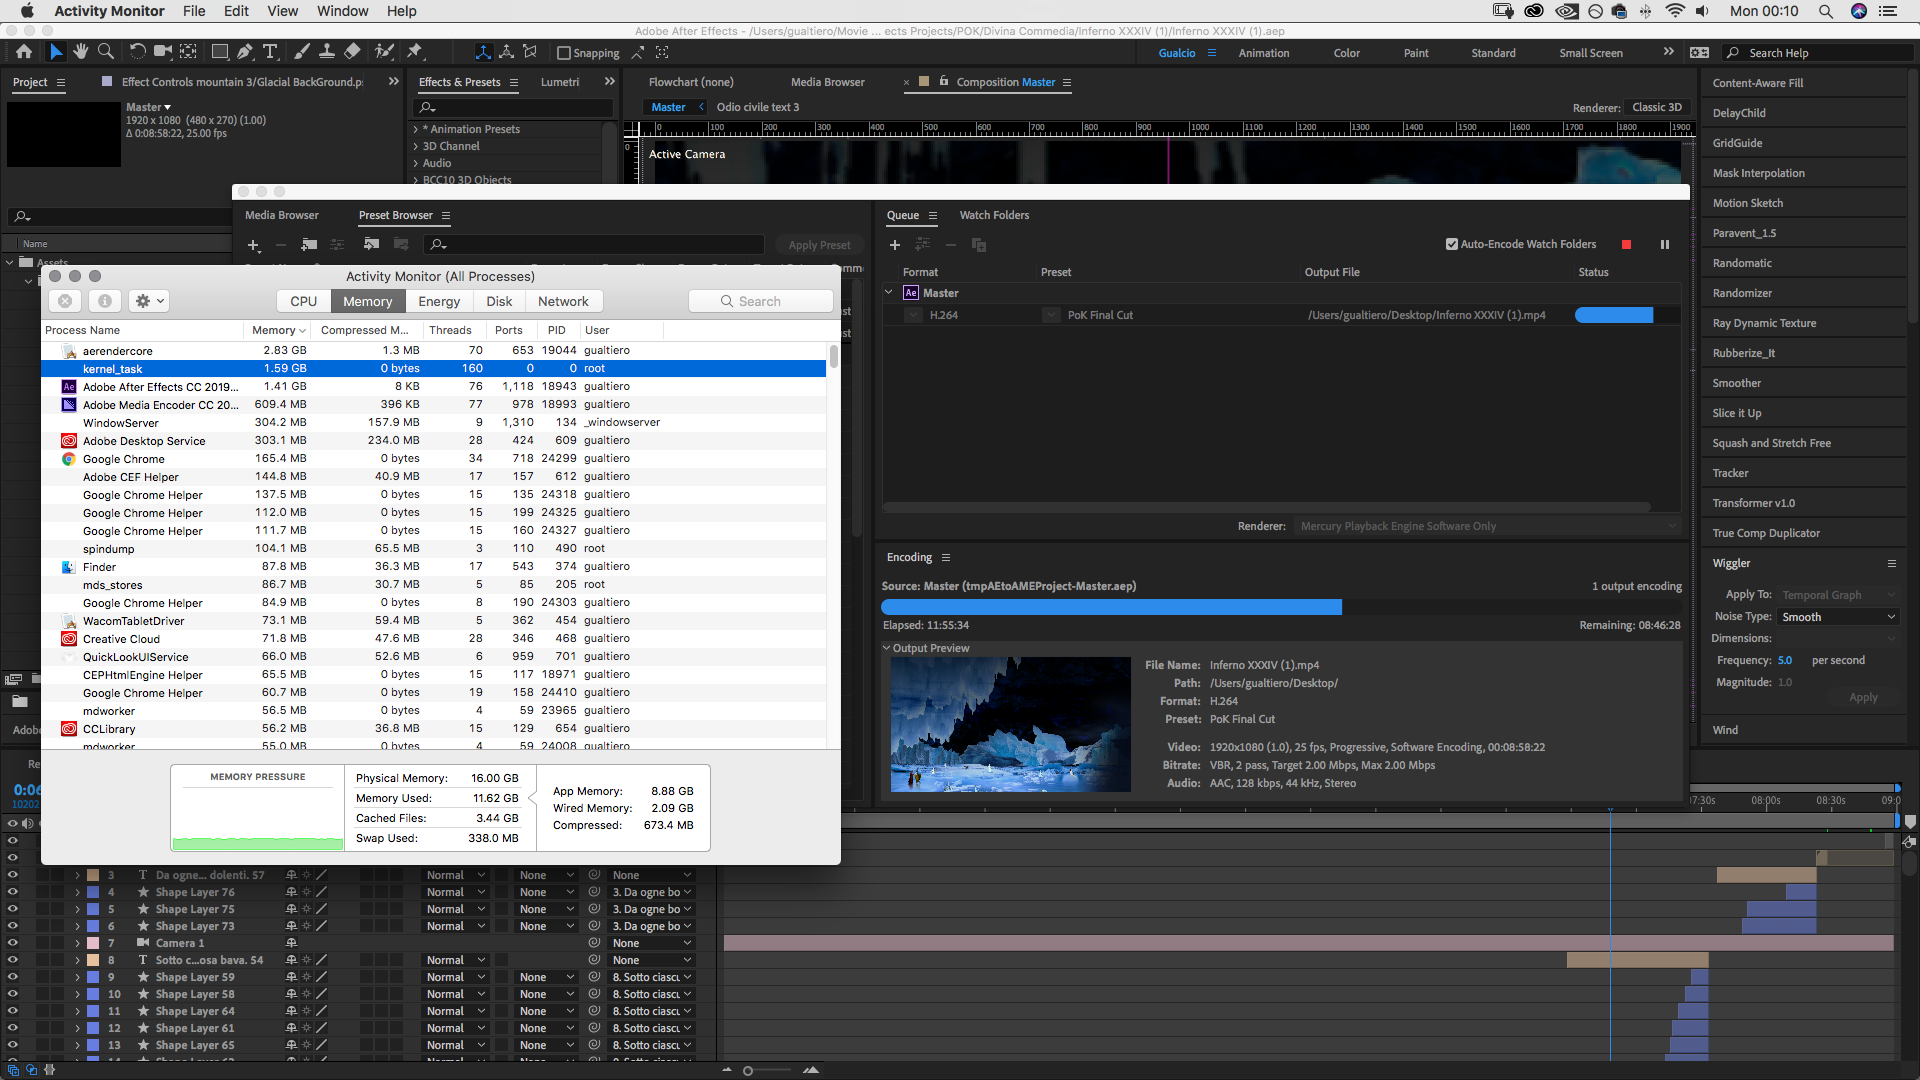Open the Motion Sketch panel

click(x=1748, y=203)
